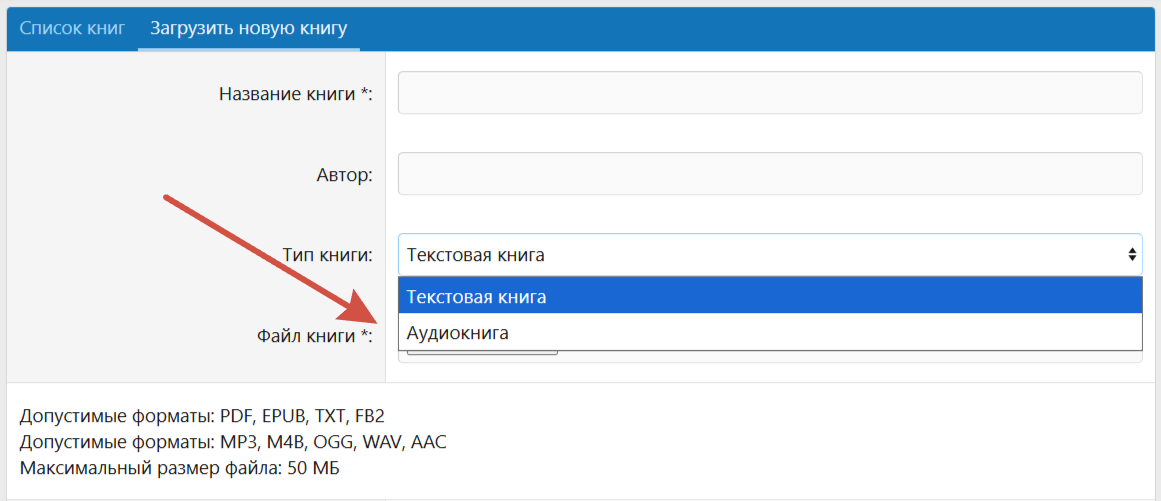Click the Тип книги label
Image resolution: width=1161 pixels, height=501 pixels.
(327, 255)
